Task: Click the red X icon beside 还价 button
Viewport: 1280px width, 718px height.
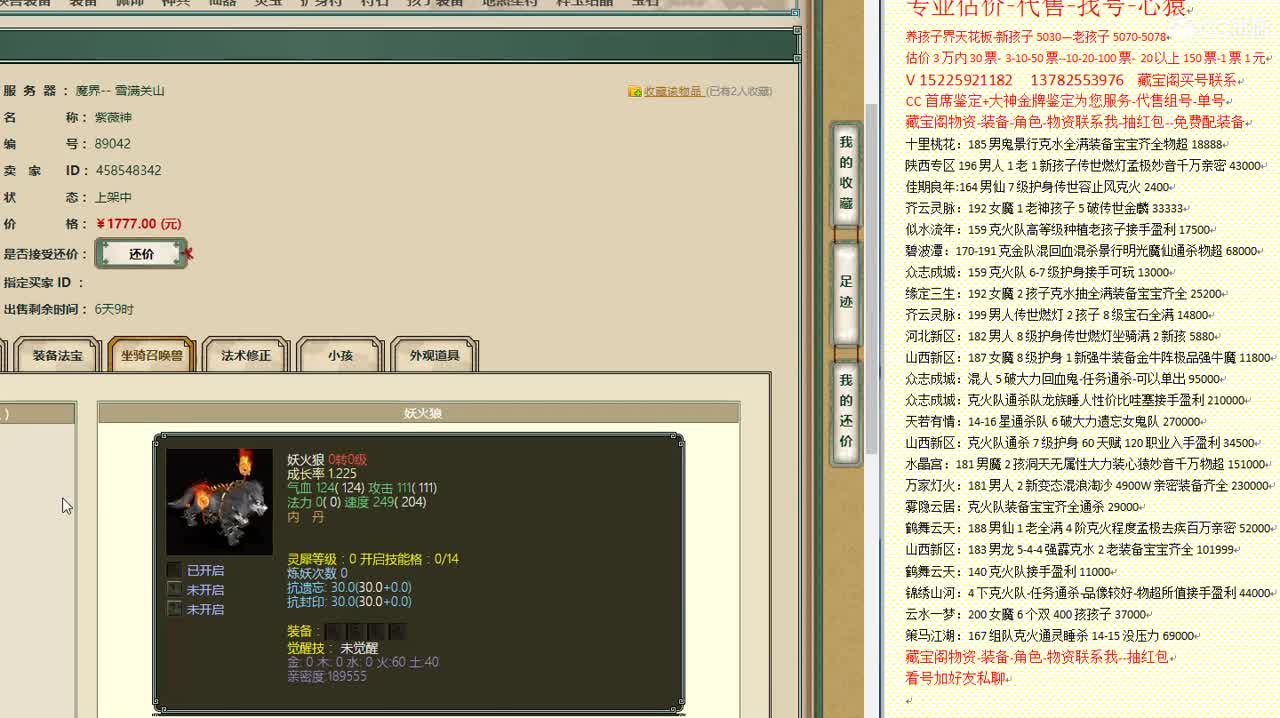Action: pos(188,254)
